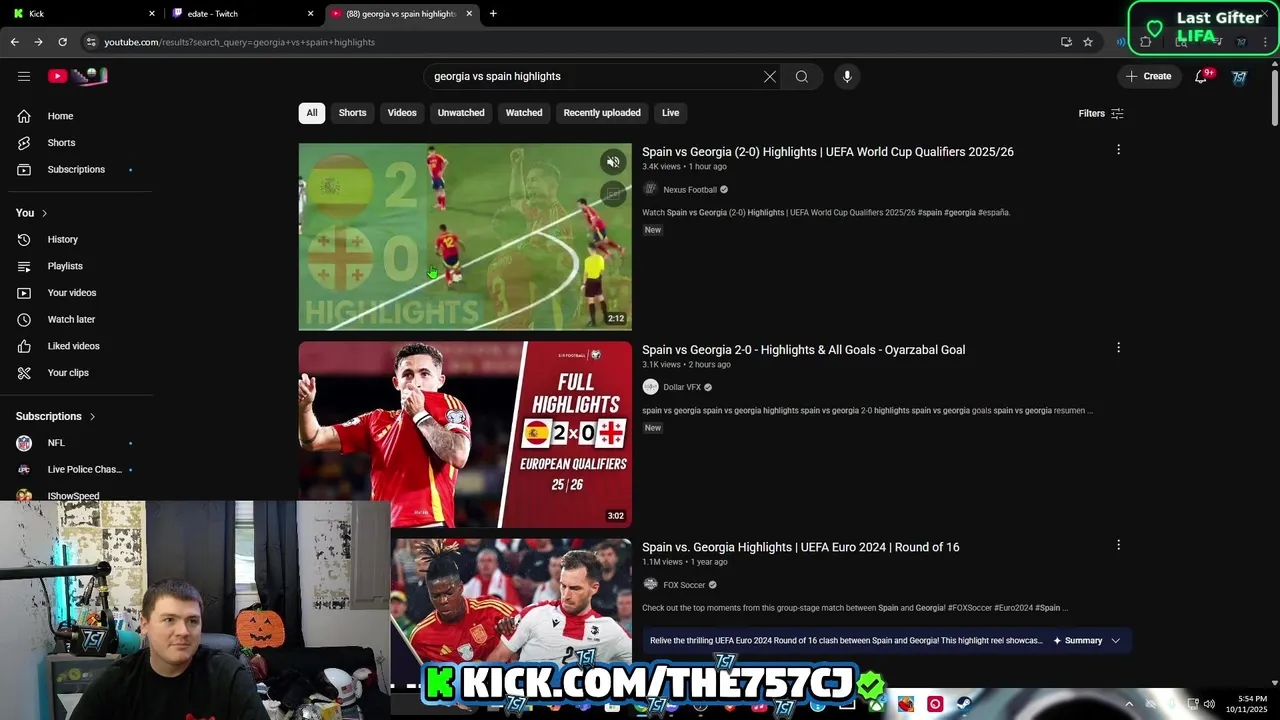
Task: Select the Shorts filter chip
Action: point(352,113)
